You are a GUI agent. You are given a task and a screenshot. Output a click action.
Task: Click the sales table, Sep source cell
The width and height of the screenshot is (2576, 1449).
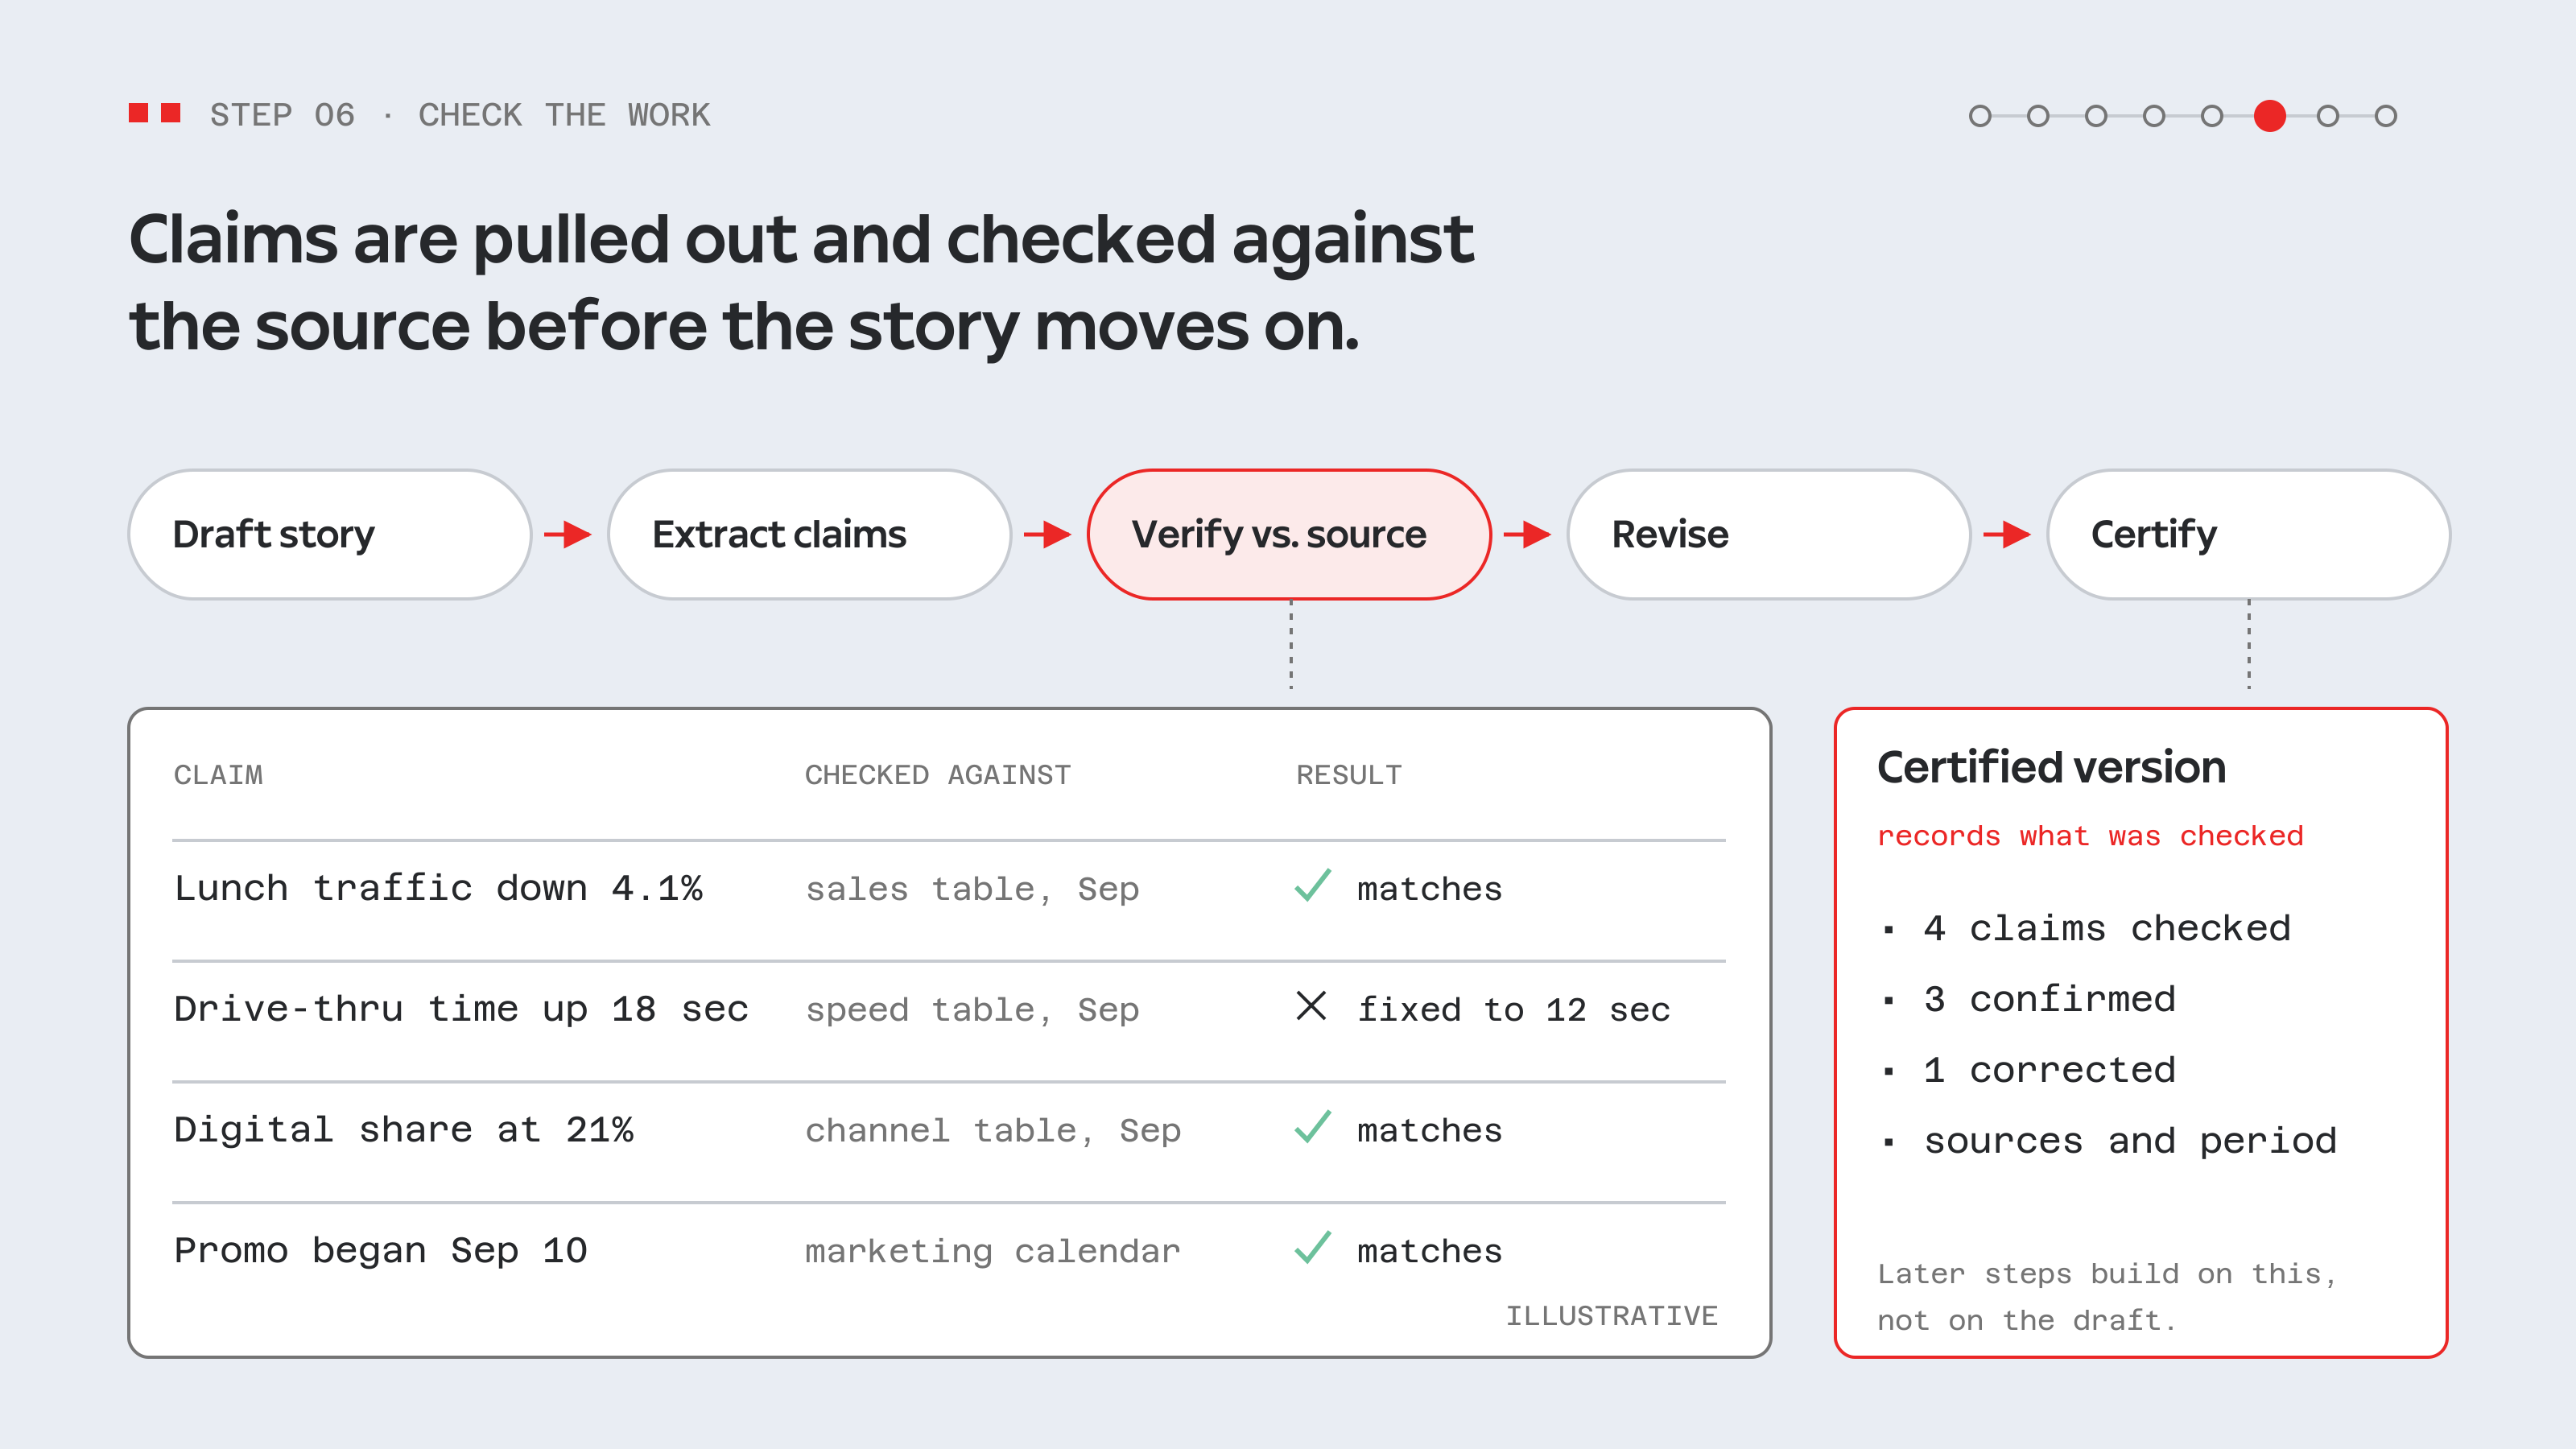tap(972, 889)
